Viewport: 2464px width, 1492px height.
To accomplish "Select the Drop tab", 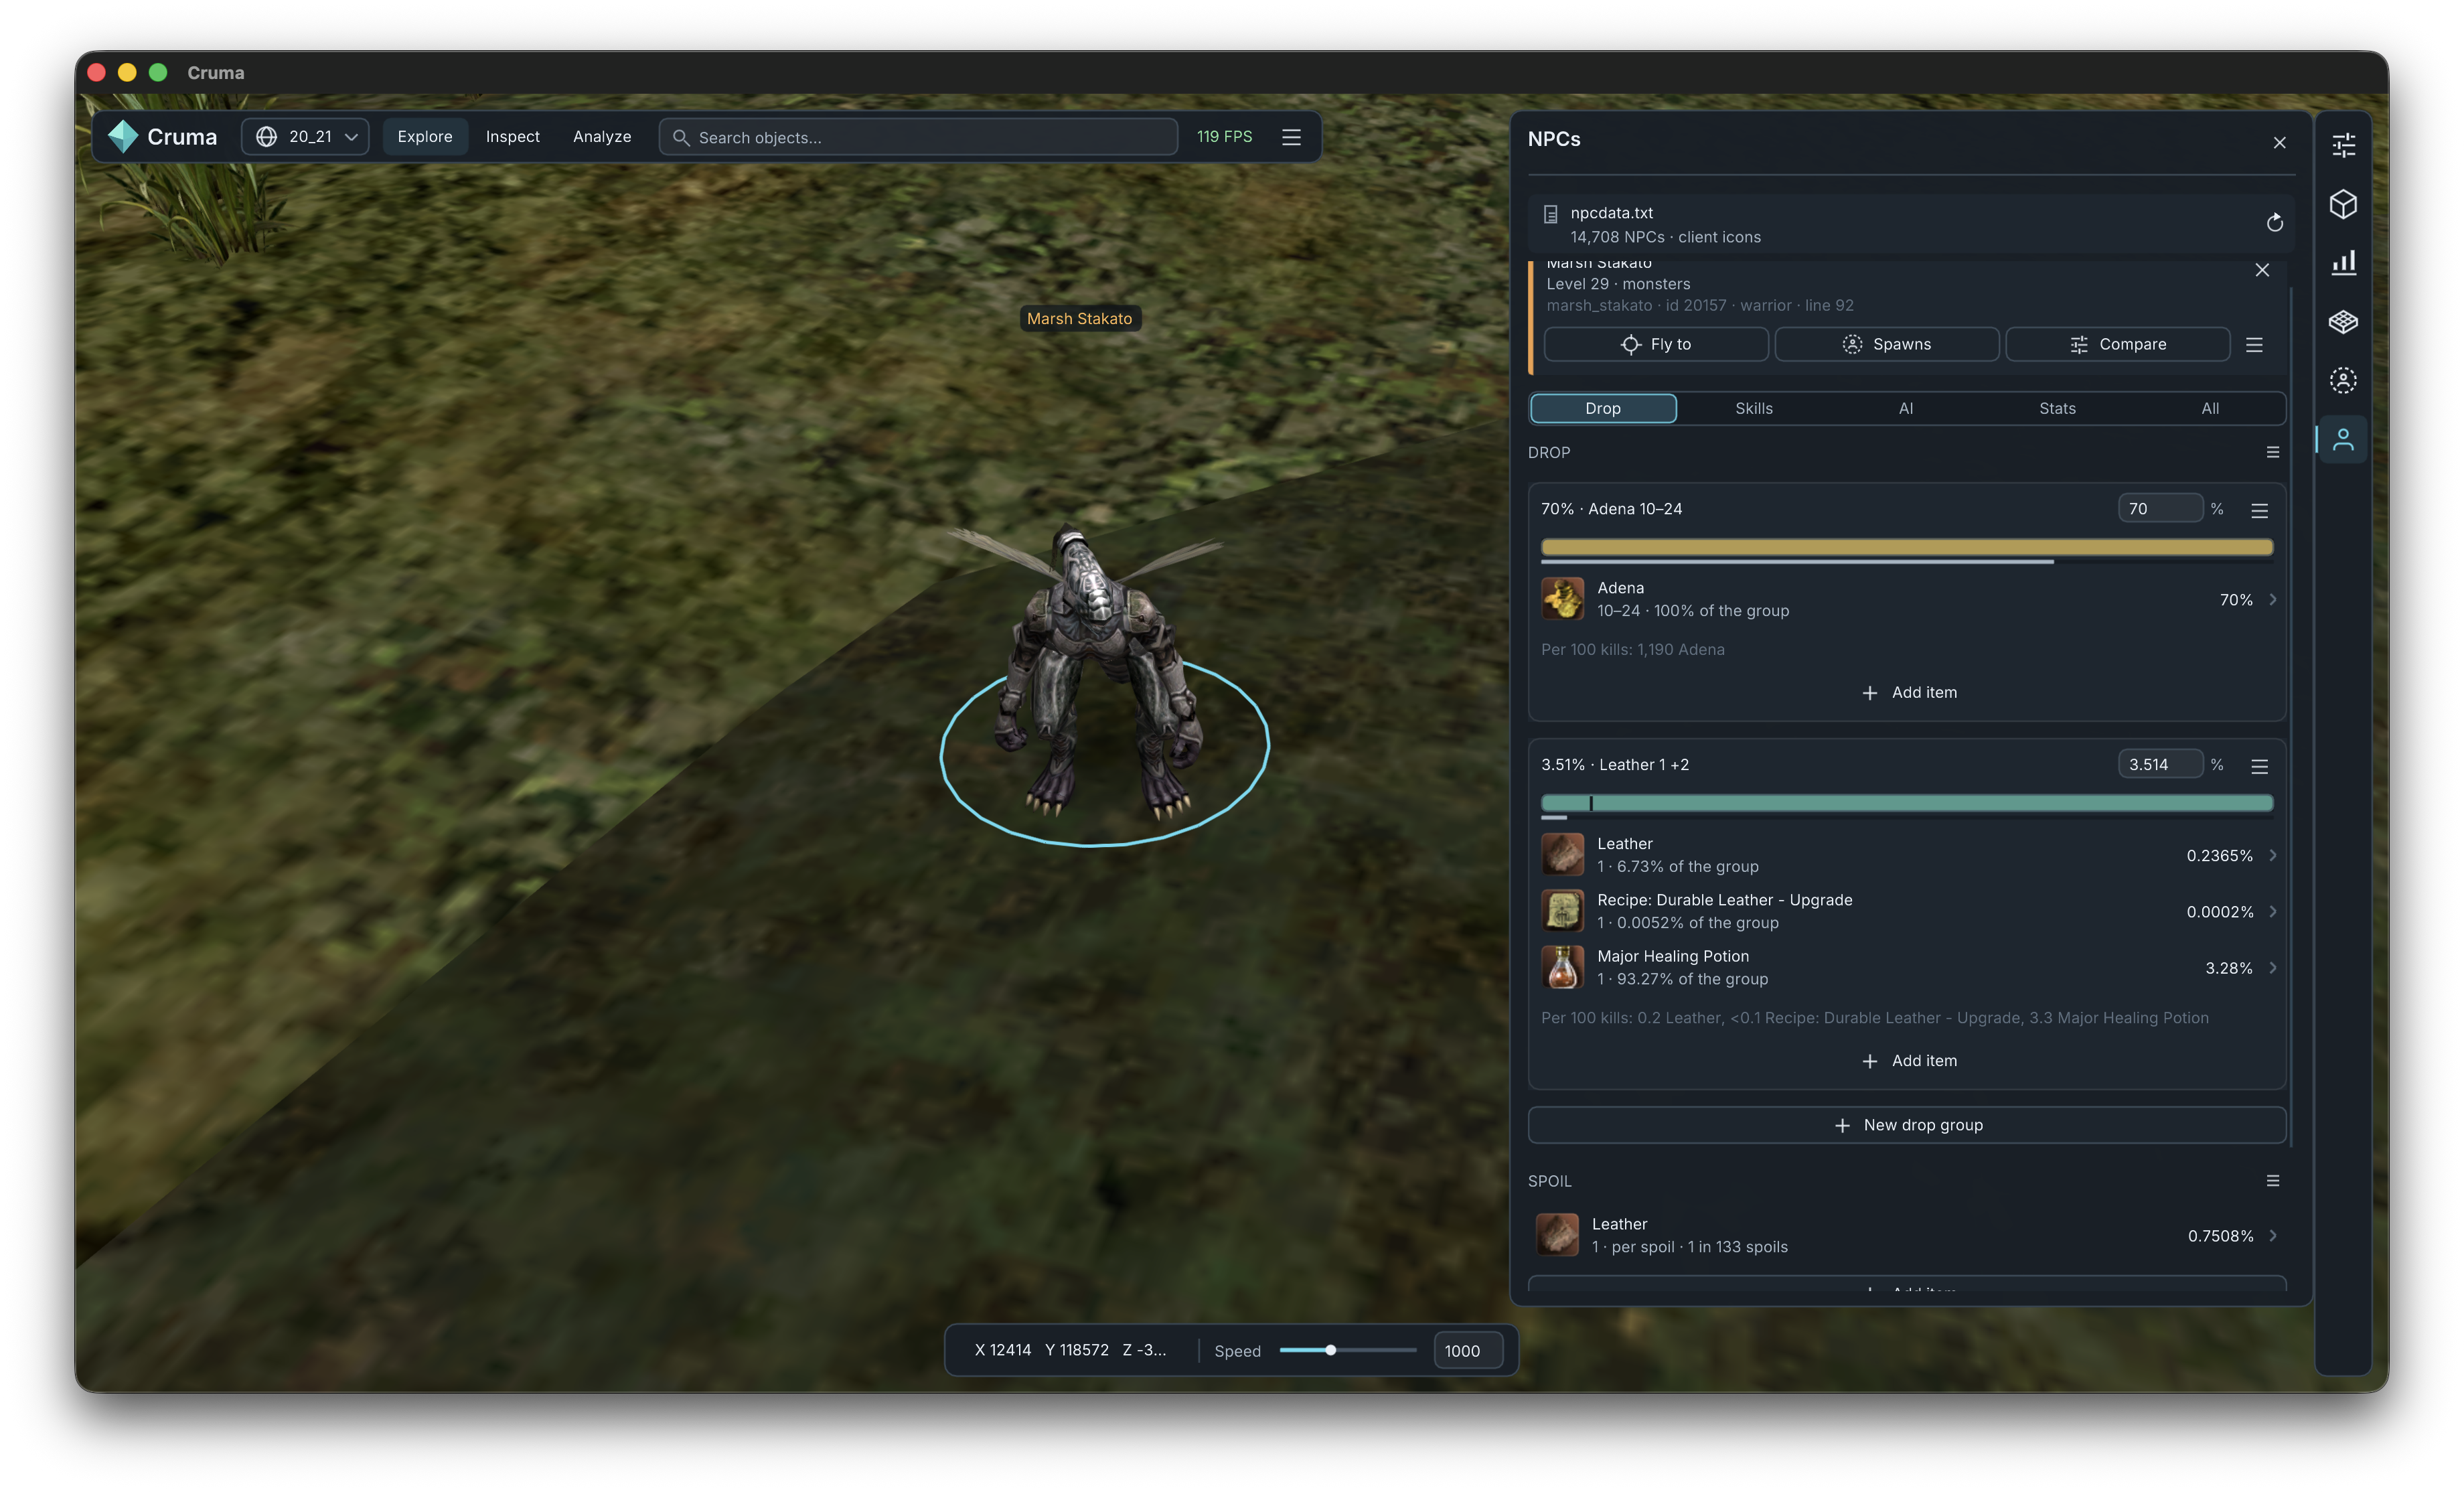I will (x=1603, y=408).
